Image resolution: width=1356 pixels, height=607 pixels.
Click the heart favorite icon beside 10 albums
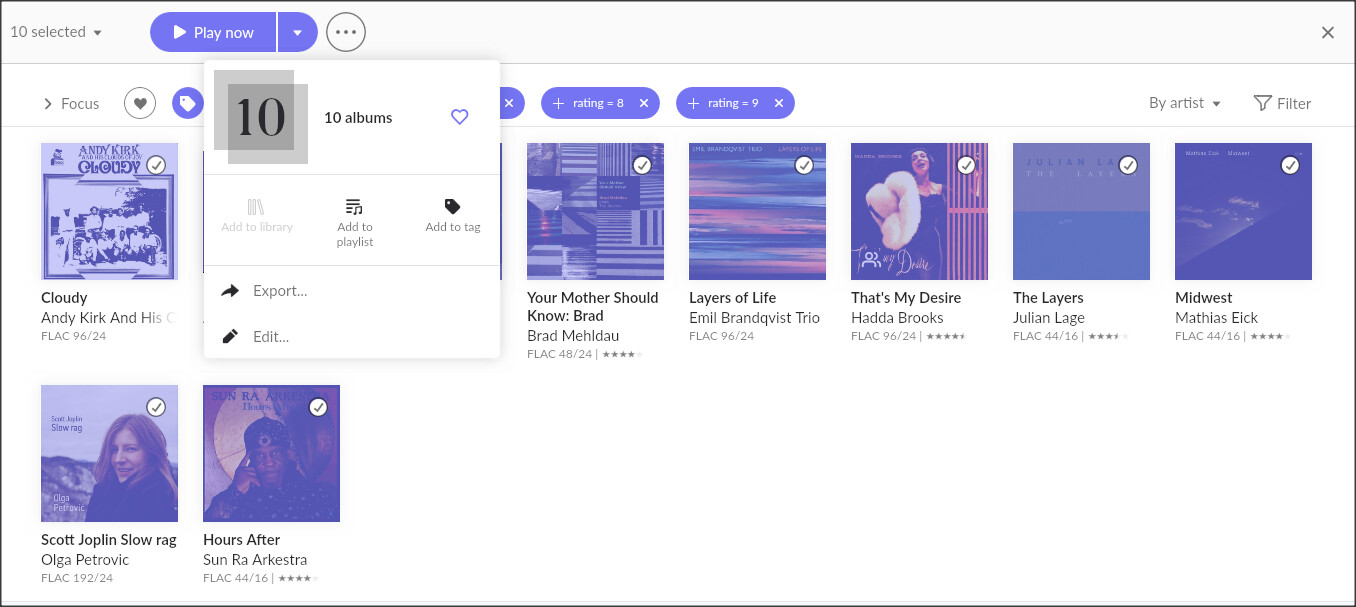(459, 117)
